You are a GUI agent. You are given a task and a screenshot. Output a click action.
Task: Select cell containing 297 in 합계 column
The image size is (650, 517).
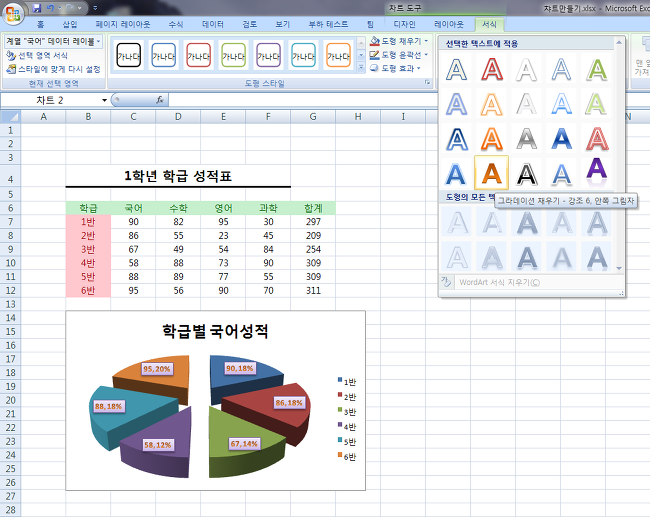313,222
